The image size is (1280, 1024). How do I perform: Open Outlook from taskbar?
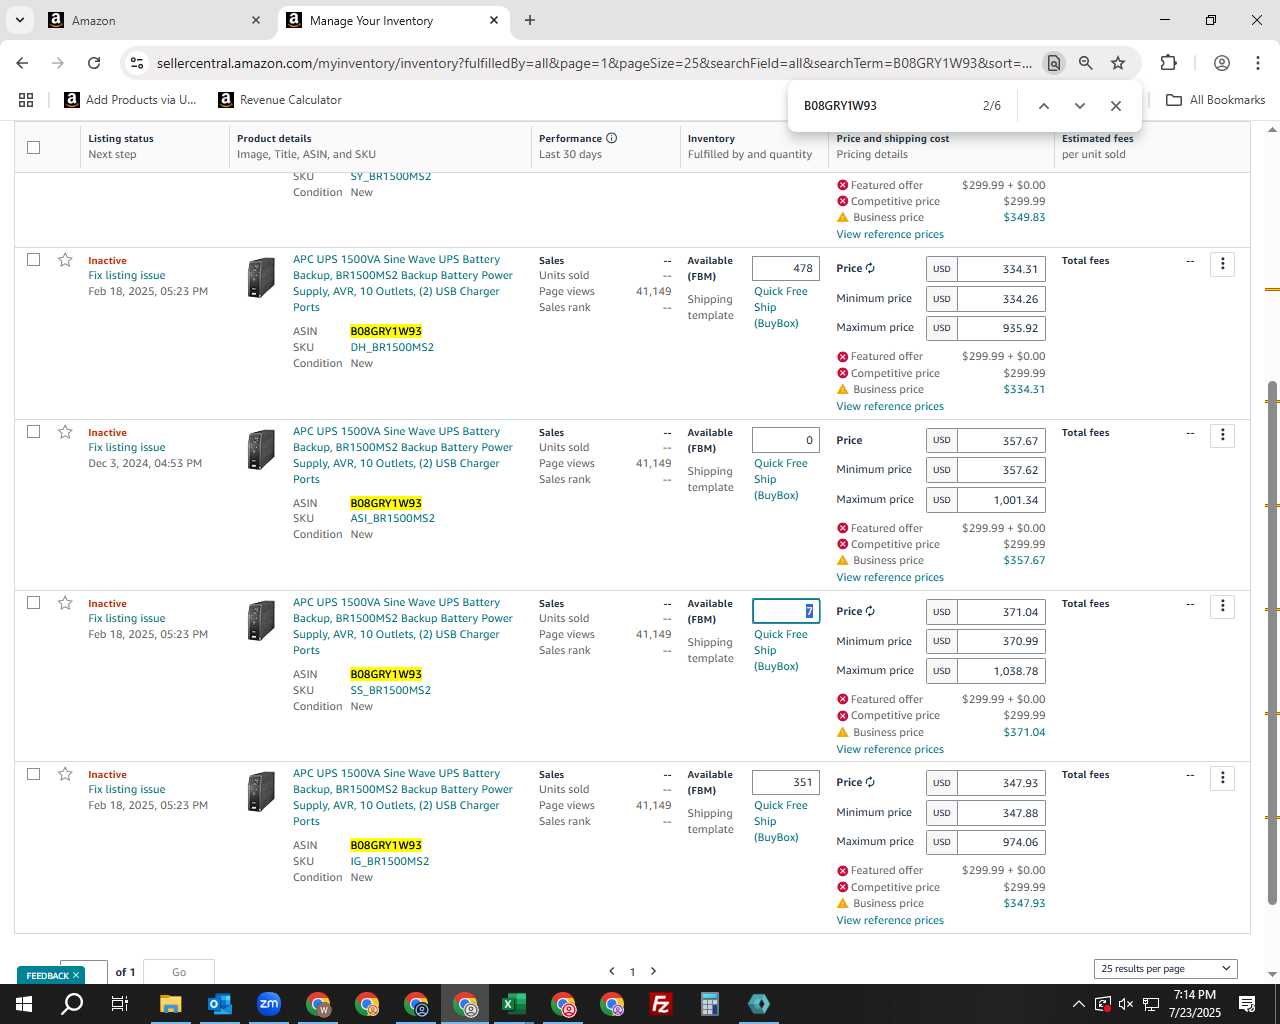pyautogui.click(x=220, y=1004)
